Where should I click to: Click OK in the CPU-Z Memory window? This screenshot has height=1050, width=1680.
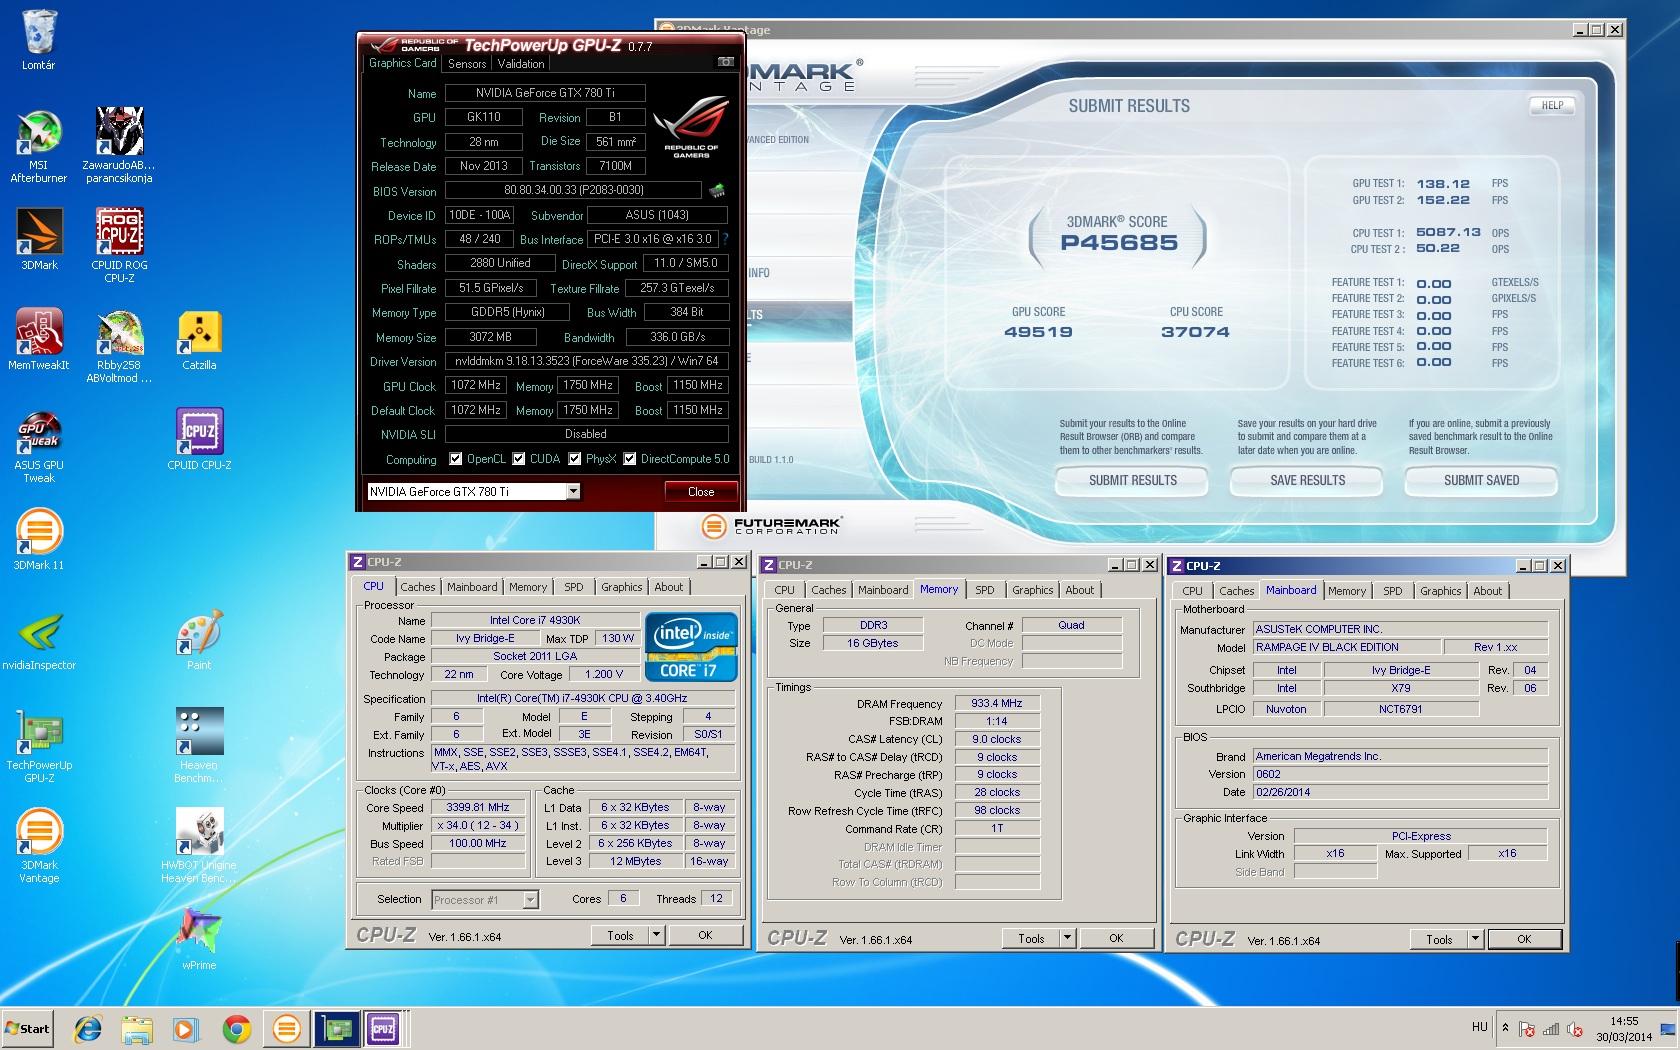point(1116,938)
